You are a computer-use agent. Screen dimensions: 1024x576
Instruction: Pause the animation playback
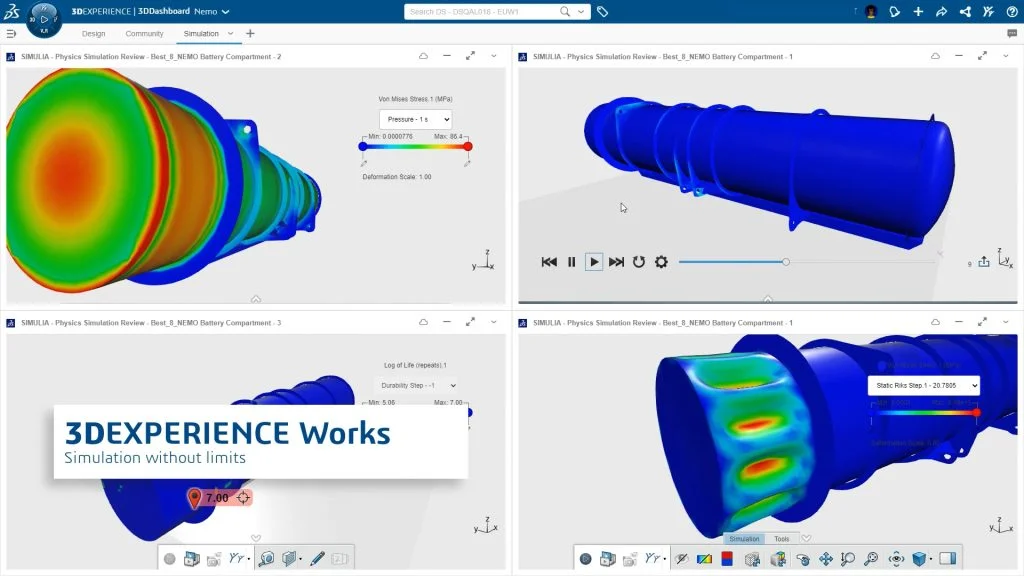pos(571,262)
